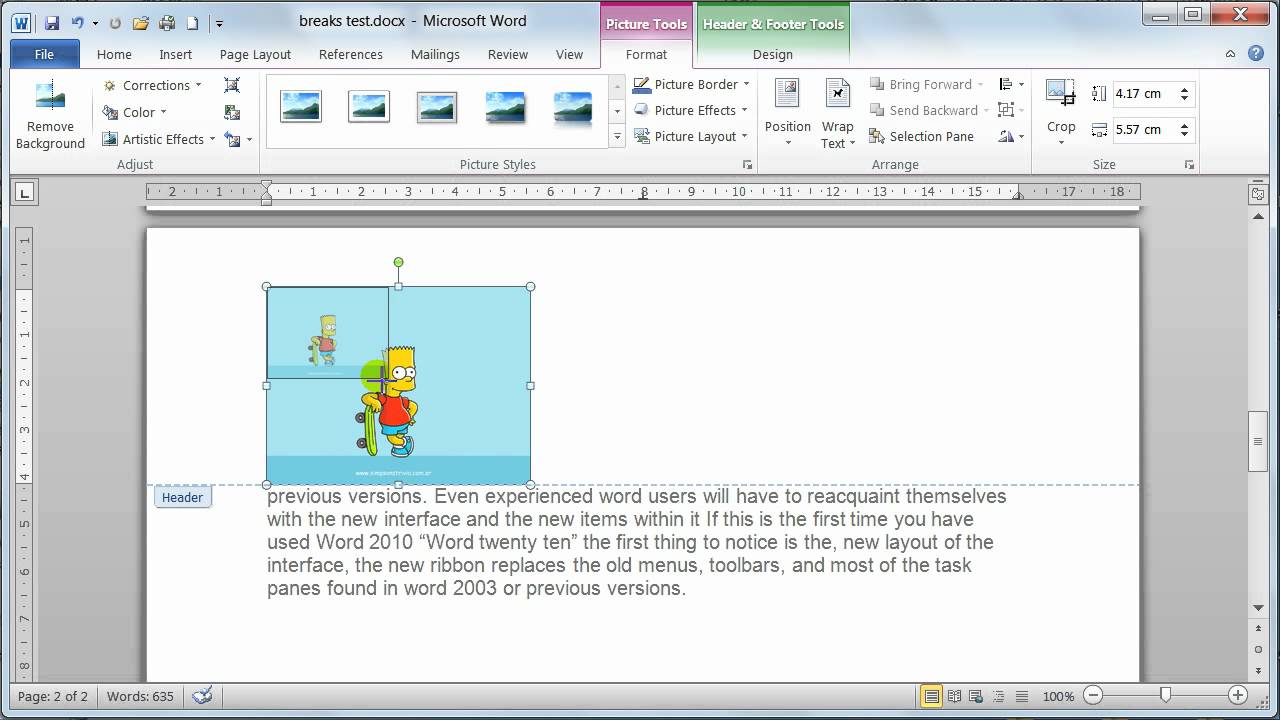Click the proofing errors icon in status bar
Viewport: 1280px width, 720px height.
(x=202, y=696)
